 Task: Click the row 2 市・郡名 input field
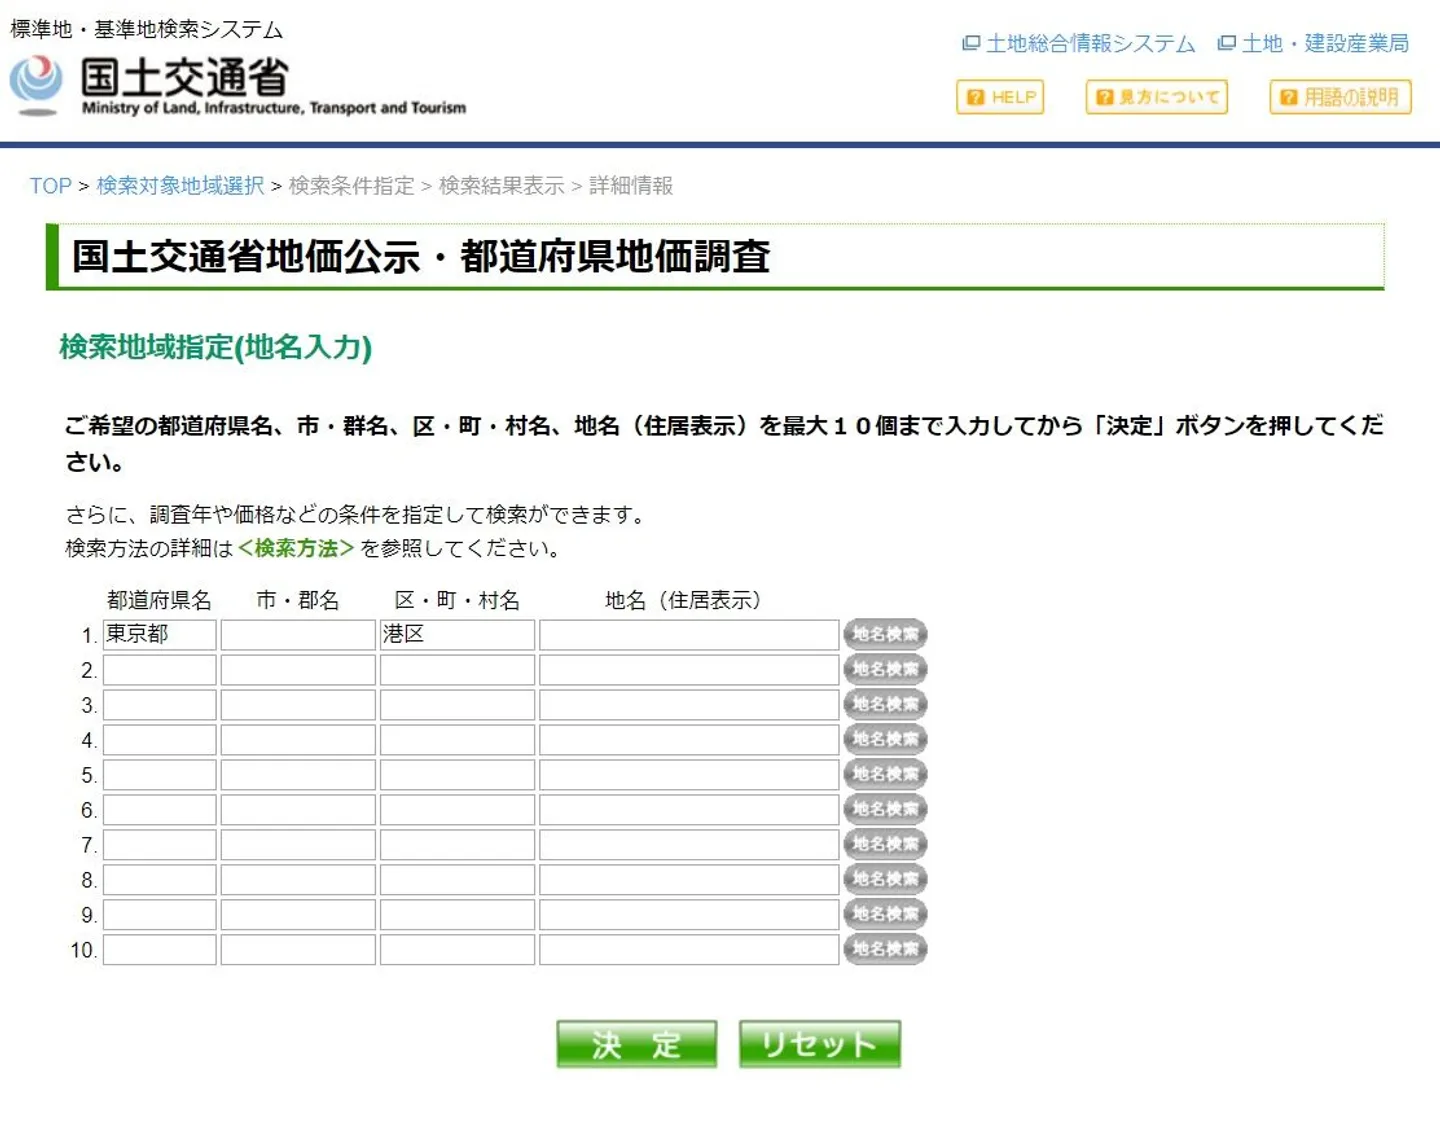tap(298, 670)
